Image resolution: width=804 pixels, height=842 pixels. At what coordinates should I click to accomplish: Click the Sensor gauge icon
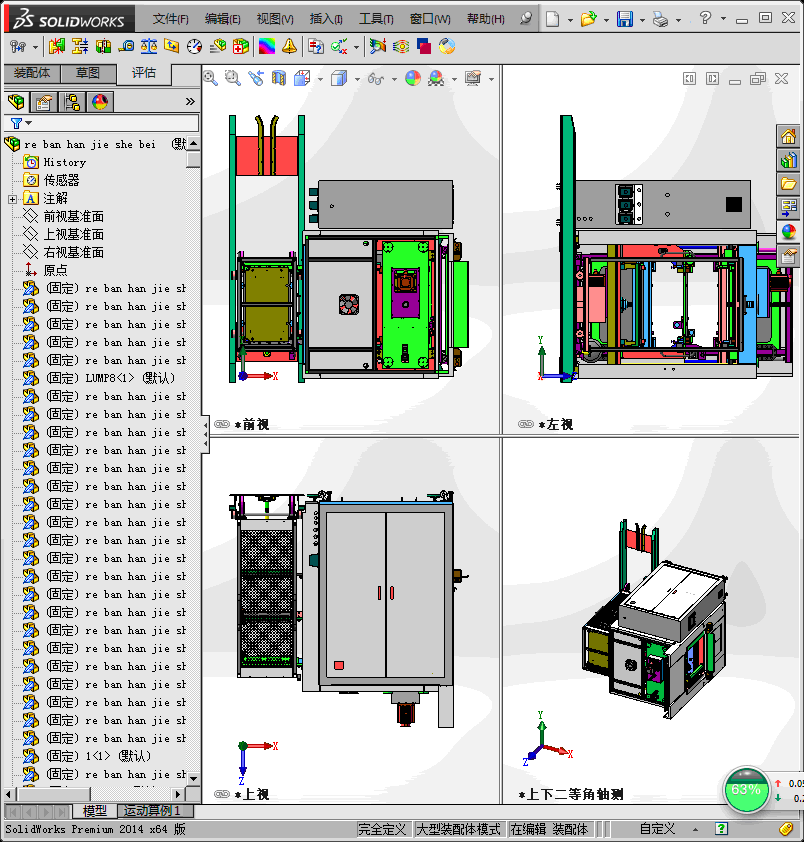(194, 47)
